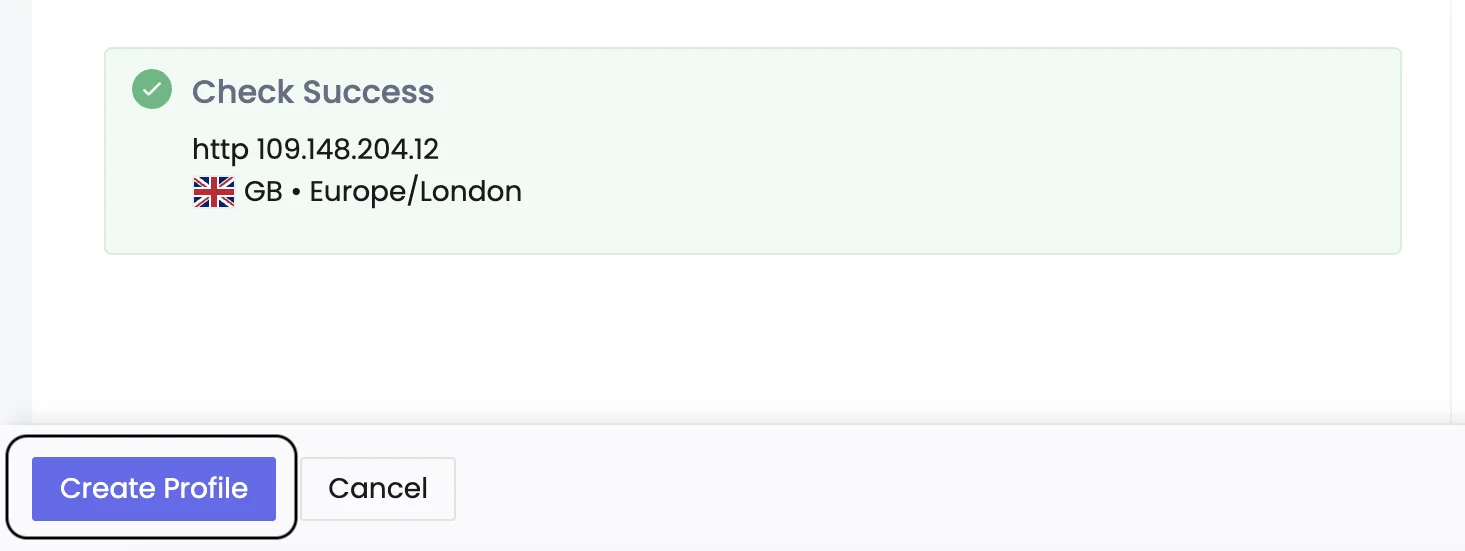The width and height of the screenshot is (1465, 551).
Task: Click the gray margin strip at left edge
Action: (x=15, y=200)
